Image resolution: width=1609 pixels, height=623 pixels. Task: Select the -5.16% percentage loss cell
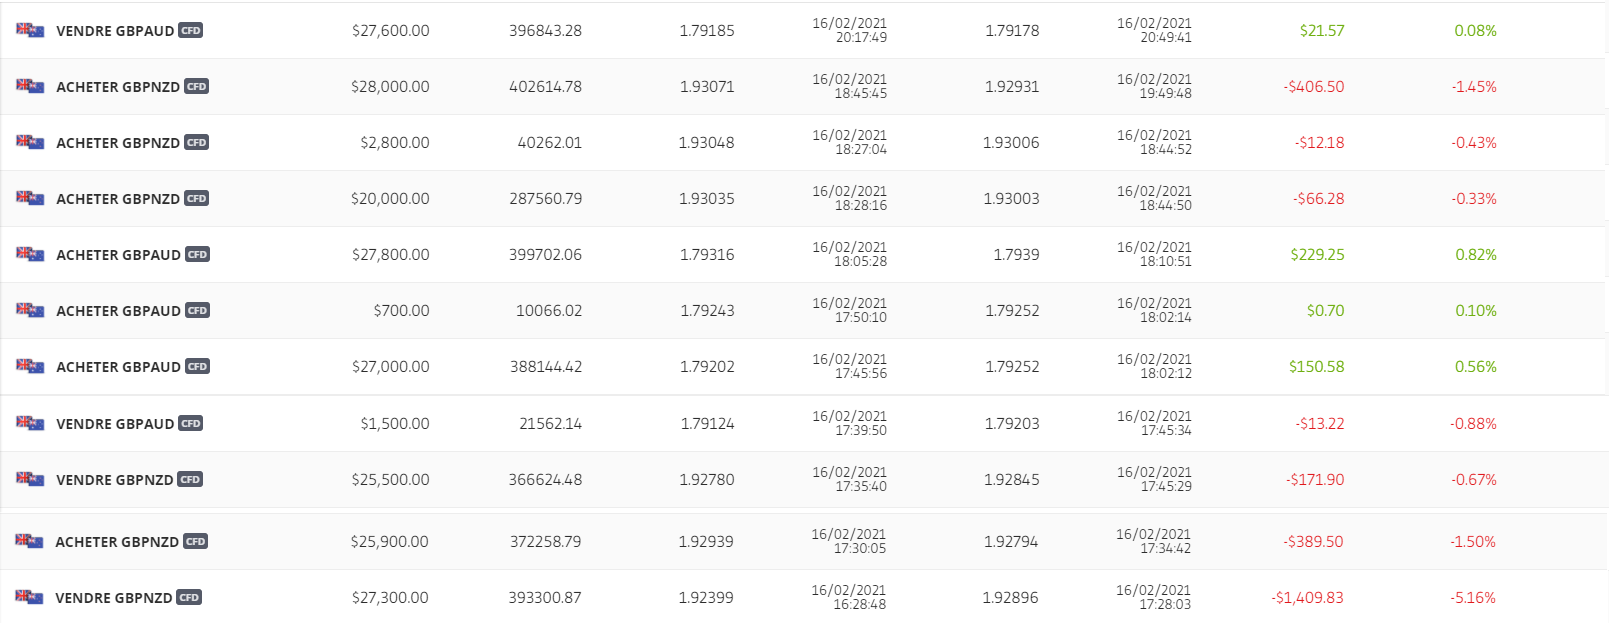pyautogui.click(x=1473, y=598)
